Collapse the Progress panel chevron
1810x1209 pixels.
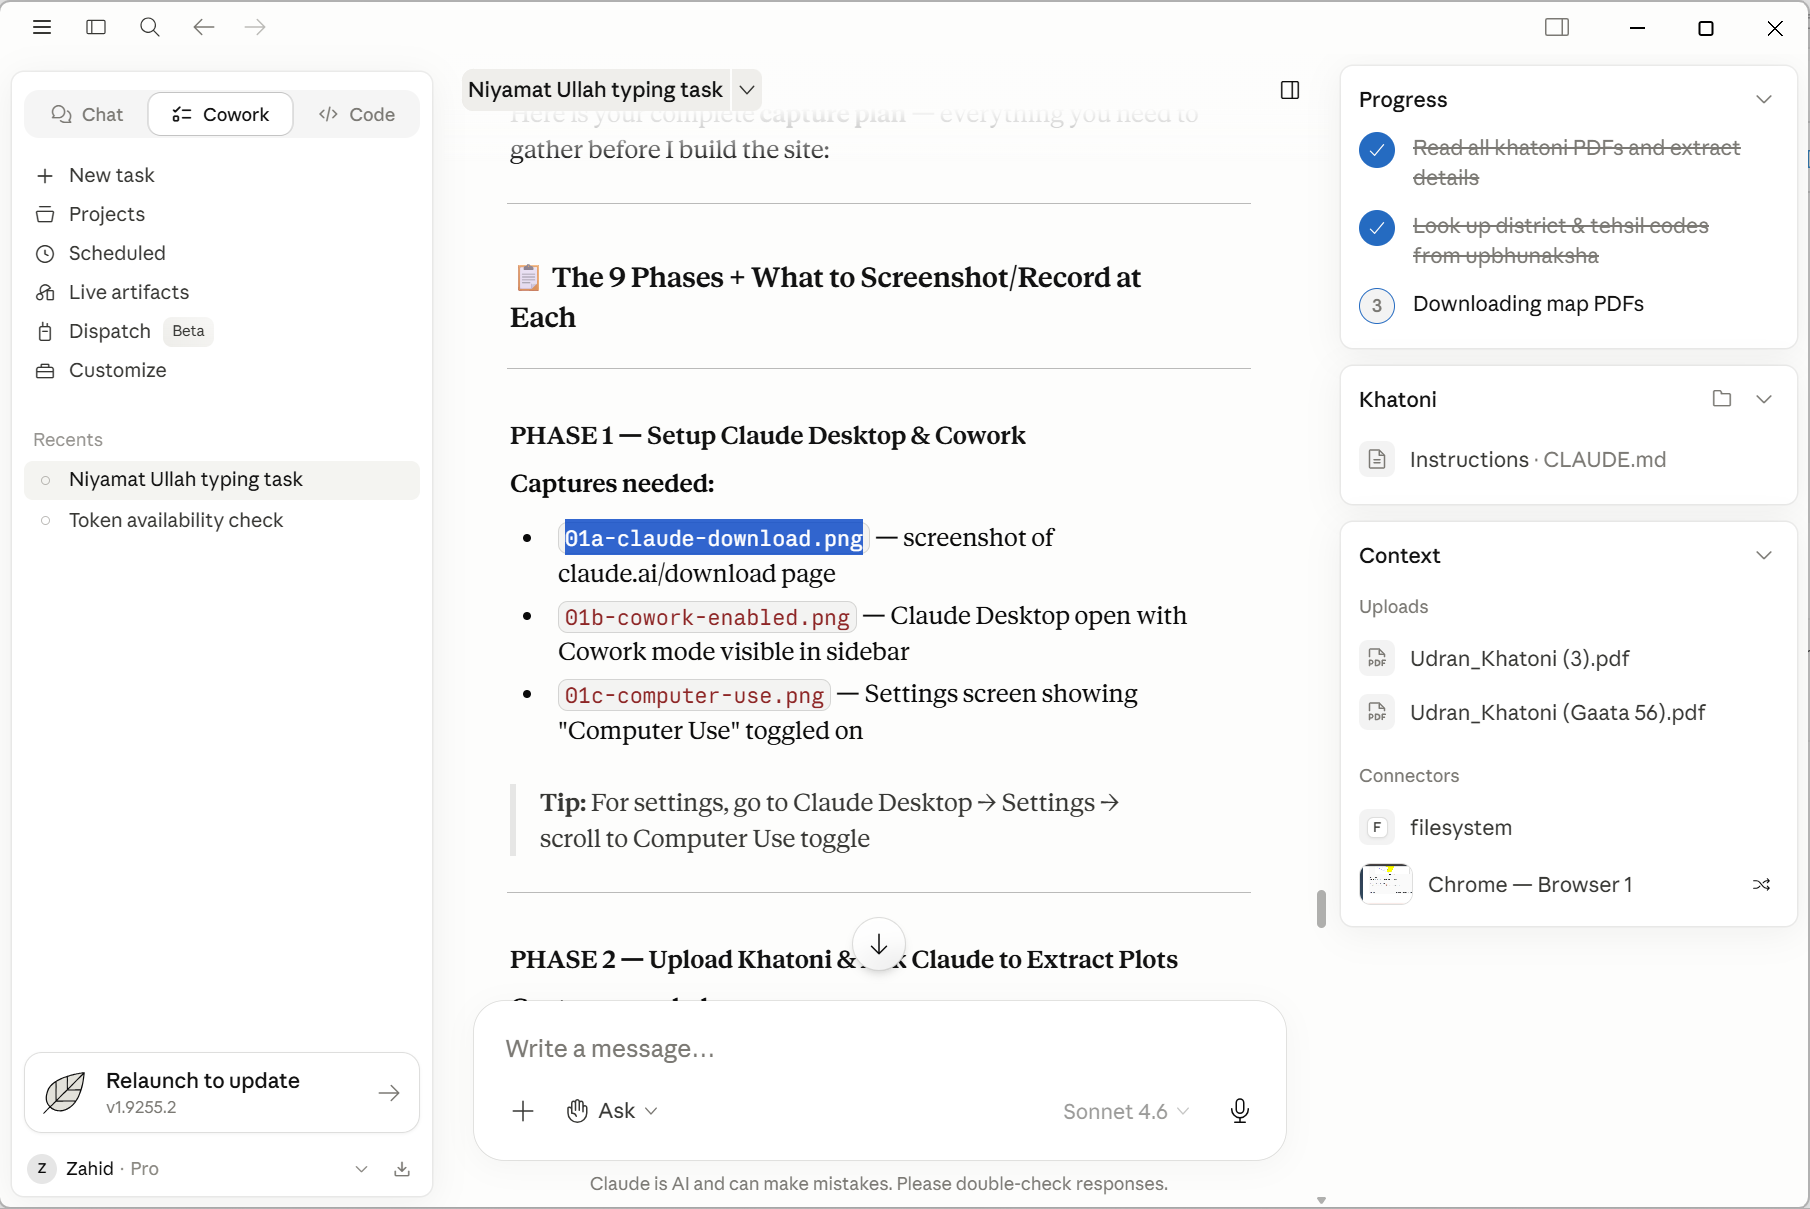pyautogui.click(x=1764, y=99)
